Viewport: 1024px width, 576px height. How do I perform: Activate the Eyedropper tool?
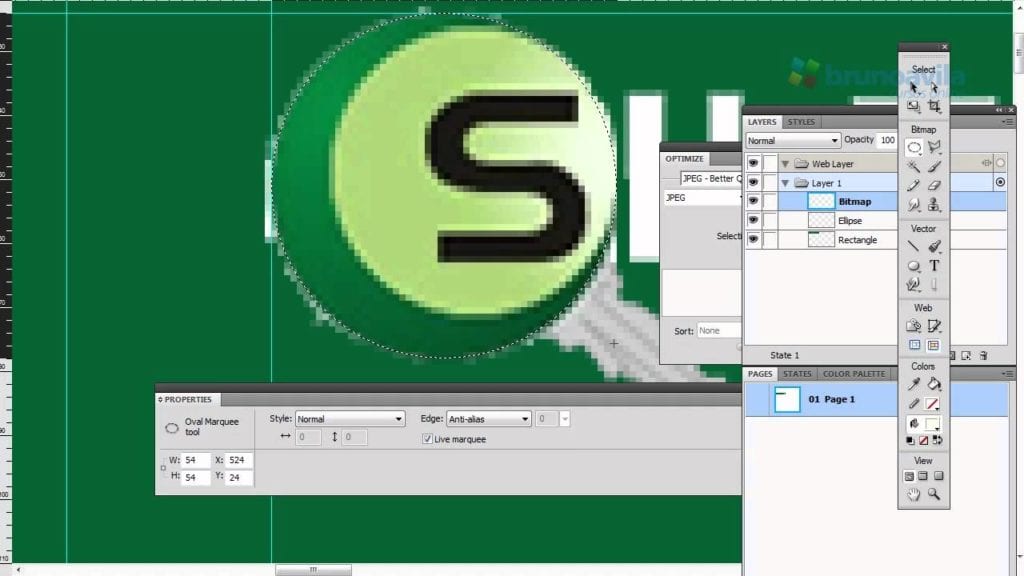click(x=913, y=384)
